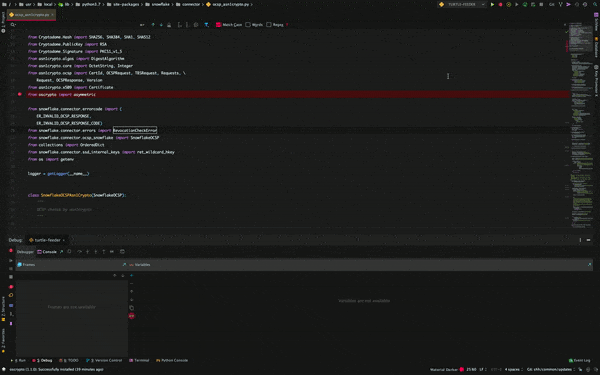Screen dimensions: 600x375
Task: Open the search history dropdown magnifier
Action: point(13,24)
